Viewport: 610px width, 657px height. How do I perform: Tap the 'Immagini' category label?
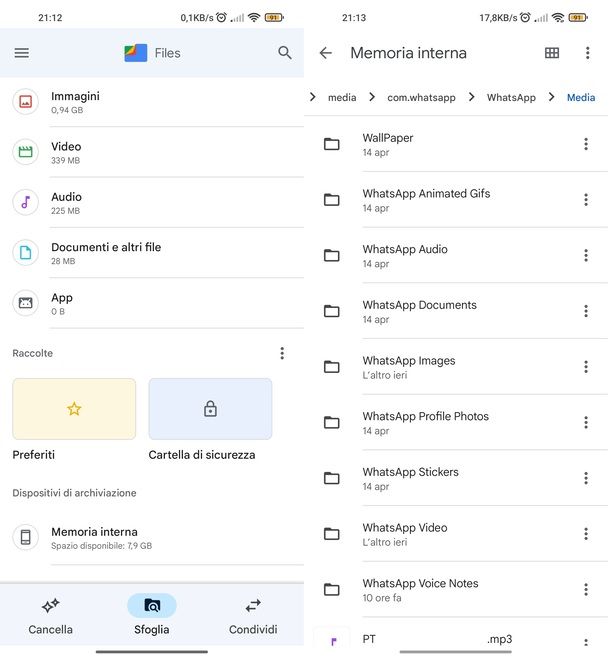(x=75, y=96)
